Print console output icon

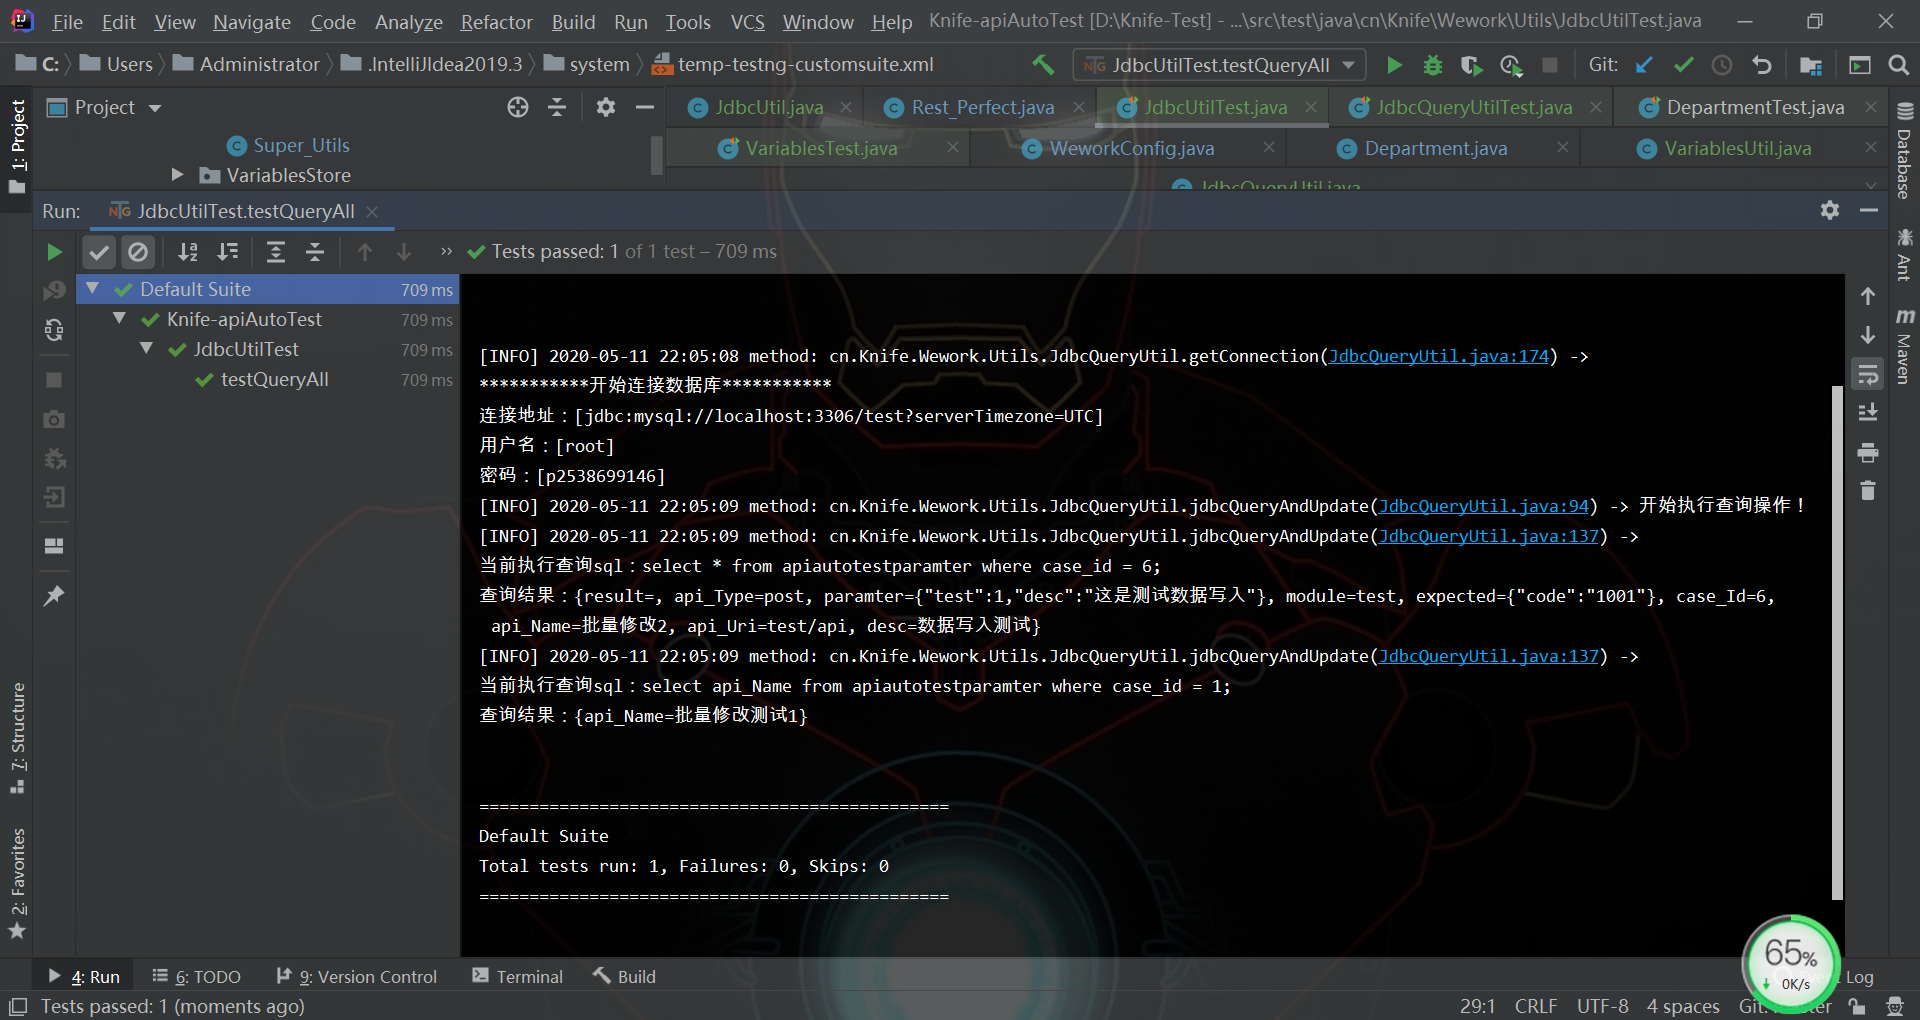(x=1868, y=453)
